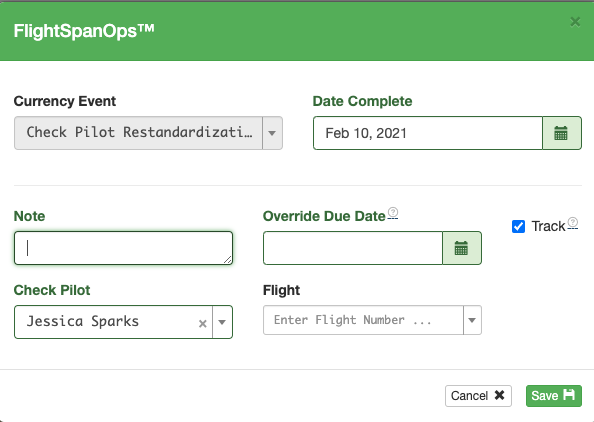Screen dimensions: 594x422
Task: Expand the Flight number dropdown arrow
Action: click(x=472, y=320)
